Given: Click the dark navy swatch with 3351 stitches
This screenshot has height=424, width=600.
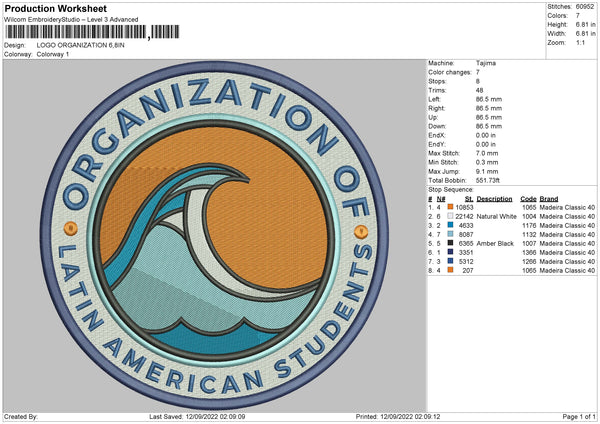Looking at the screenshot, I should click(x=450, y=252).
